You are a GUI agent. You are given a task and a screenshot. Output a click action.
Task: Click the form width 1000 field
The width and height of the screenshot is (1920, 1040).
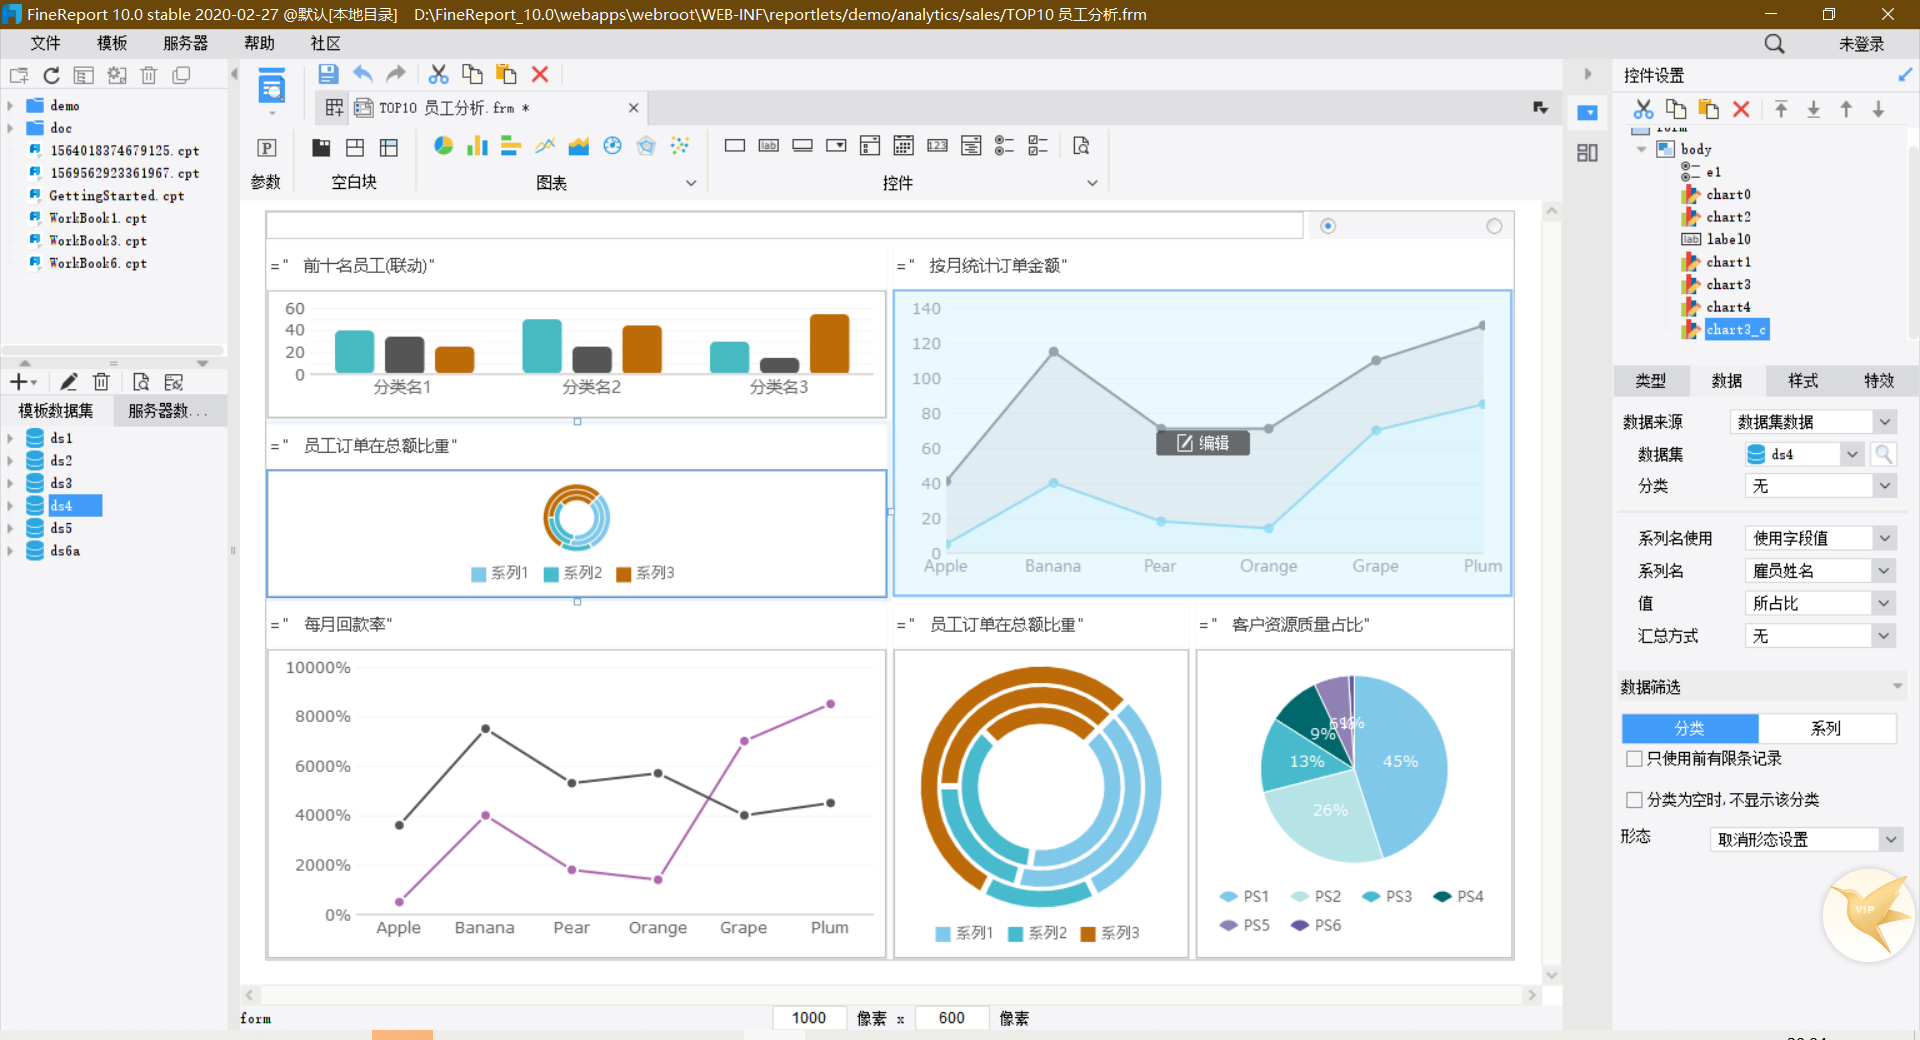(x=809, y=1018)
